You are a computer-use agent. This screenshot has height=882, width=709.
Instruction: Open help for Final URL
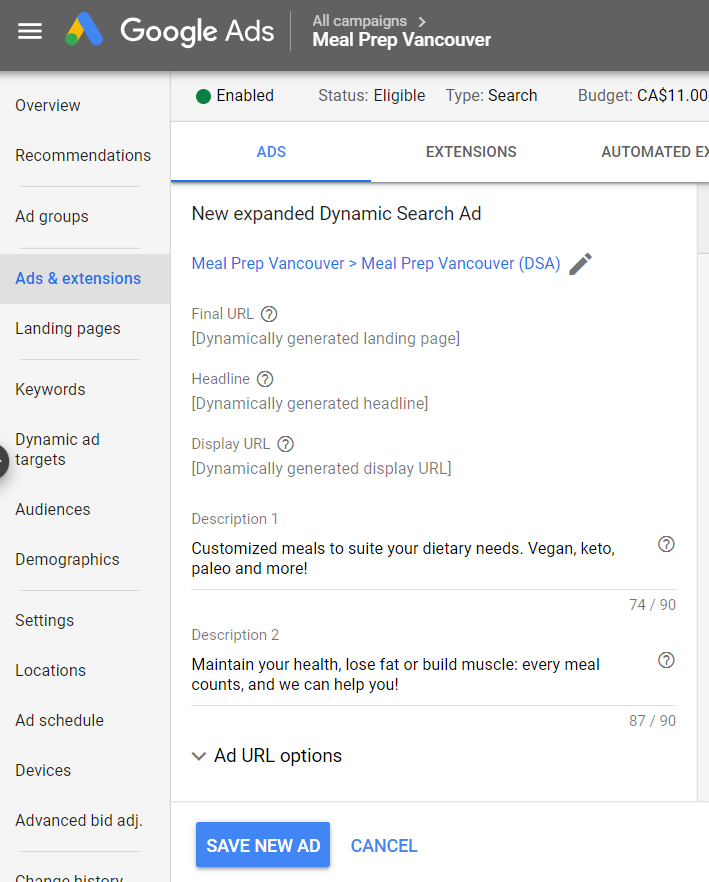click(x=268, y=314)
